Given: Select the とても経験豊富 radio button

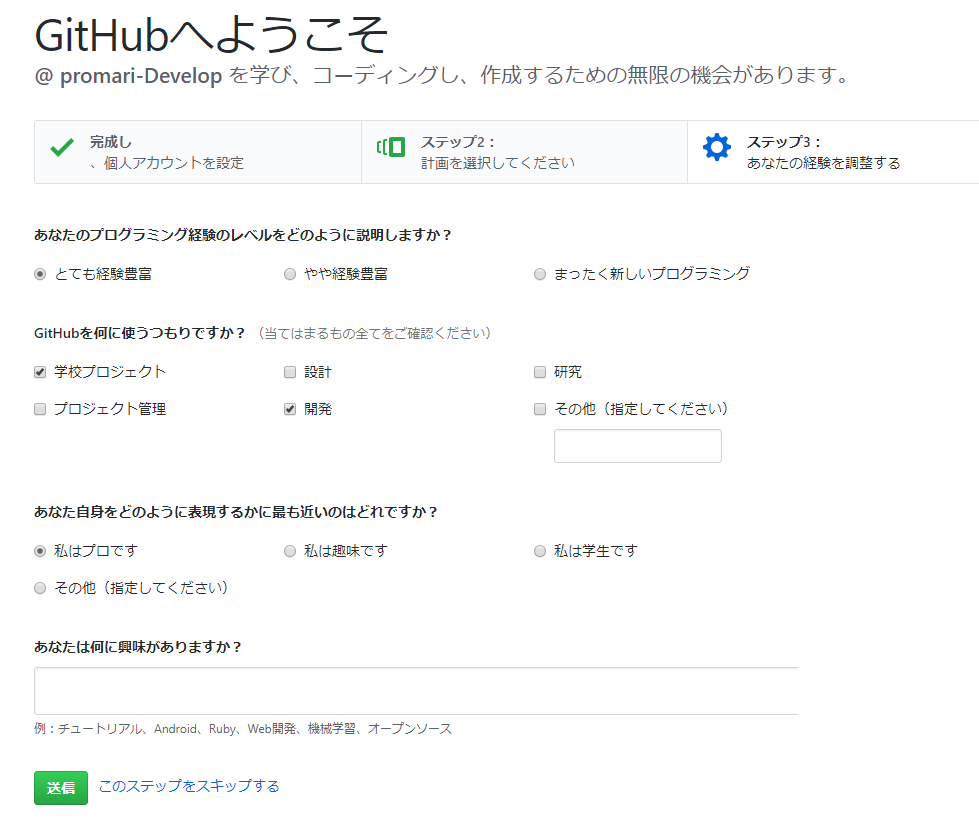Looking at the screenshot, I should pos(40,274).
